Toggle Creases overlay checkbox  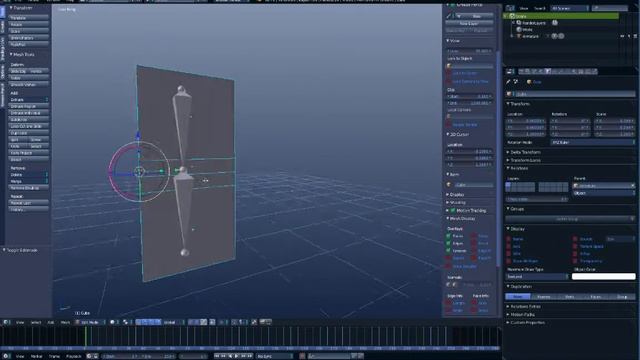(449, 251)
